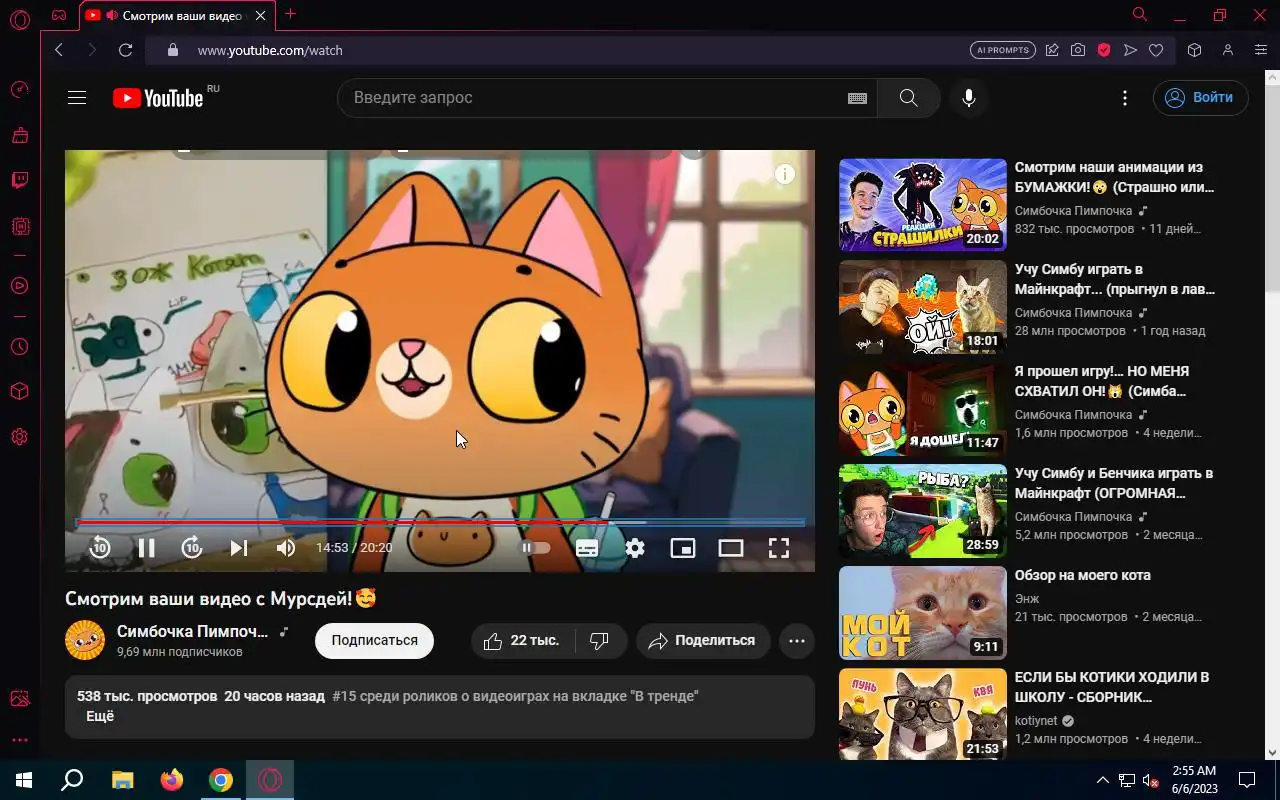1280x800 pixels.
Task: Like the video (22 тыс.)
Action: click(522, 641)
